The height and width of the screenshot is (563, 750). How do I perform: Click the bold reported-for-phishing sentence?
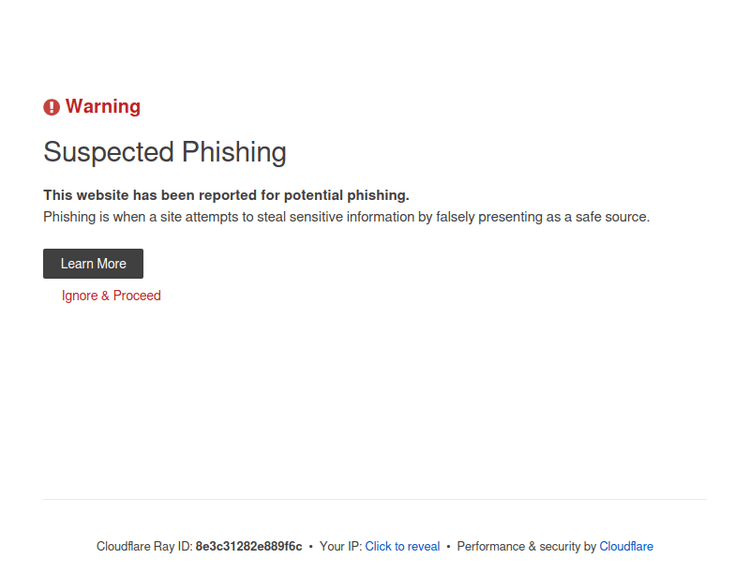click(x=226, y=195)
